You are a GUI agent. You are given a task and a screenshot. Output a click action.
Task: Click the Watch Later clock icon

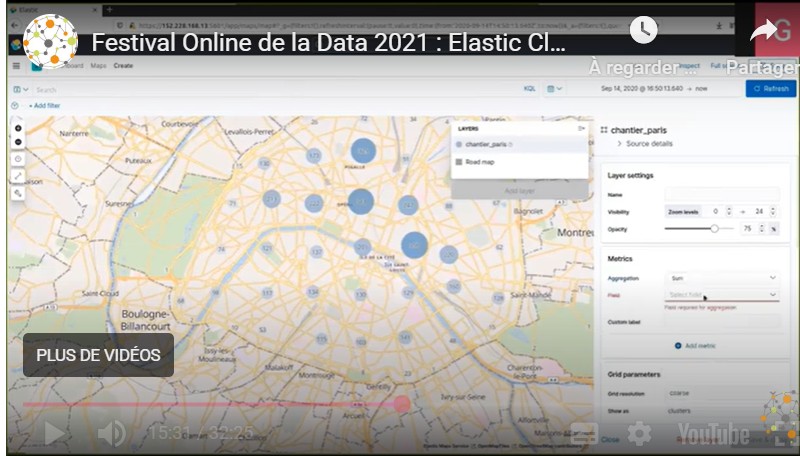(644, 30)
